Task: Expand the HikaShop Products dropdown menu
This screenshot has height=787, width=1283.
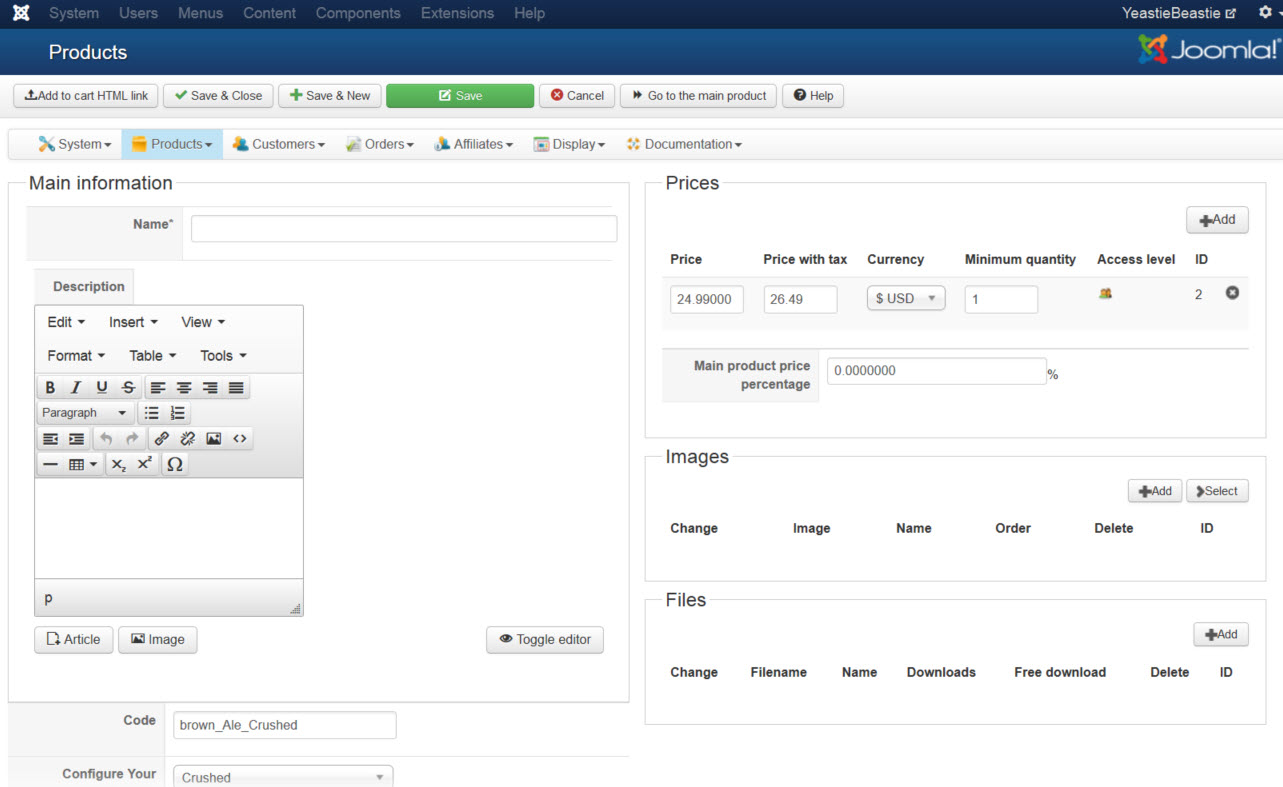Action: tap(172, 144)
